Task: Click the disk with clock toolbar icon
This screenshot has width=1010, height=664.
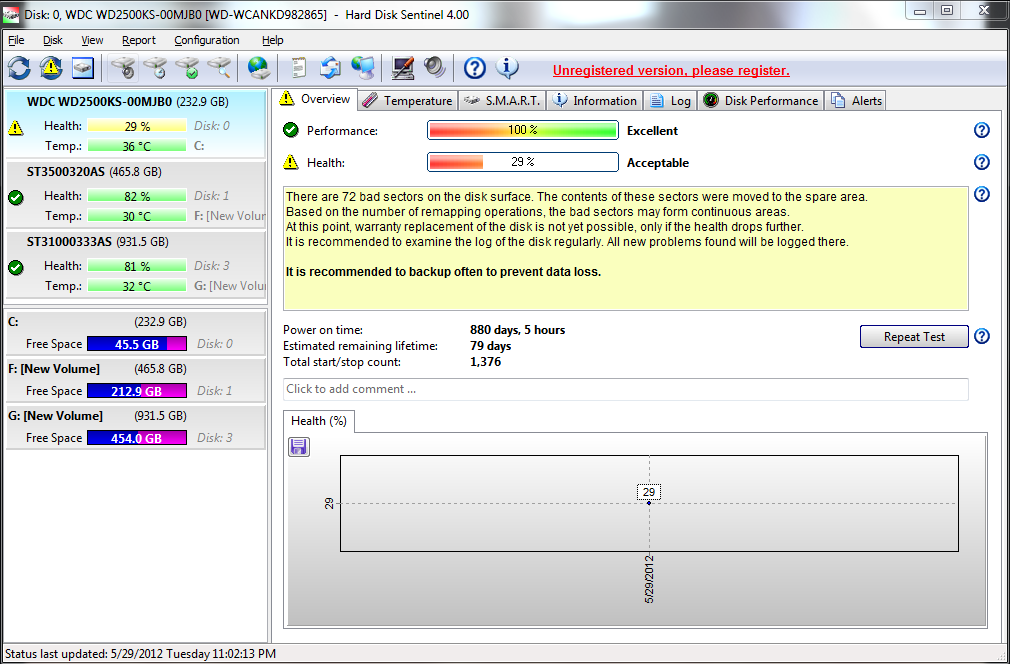Action: point(155,68)
